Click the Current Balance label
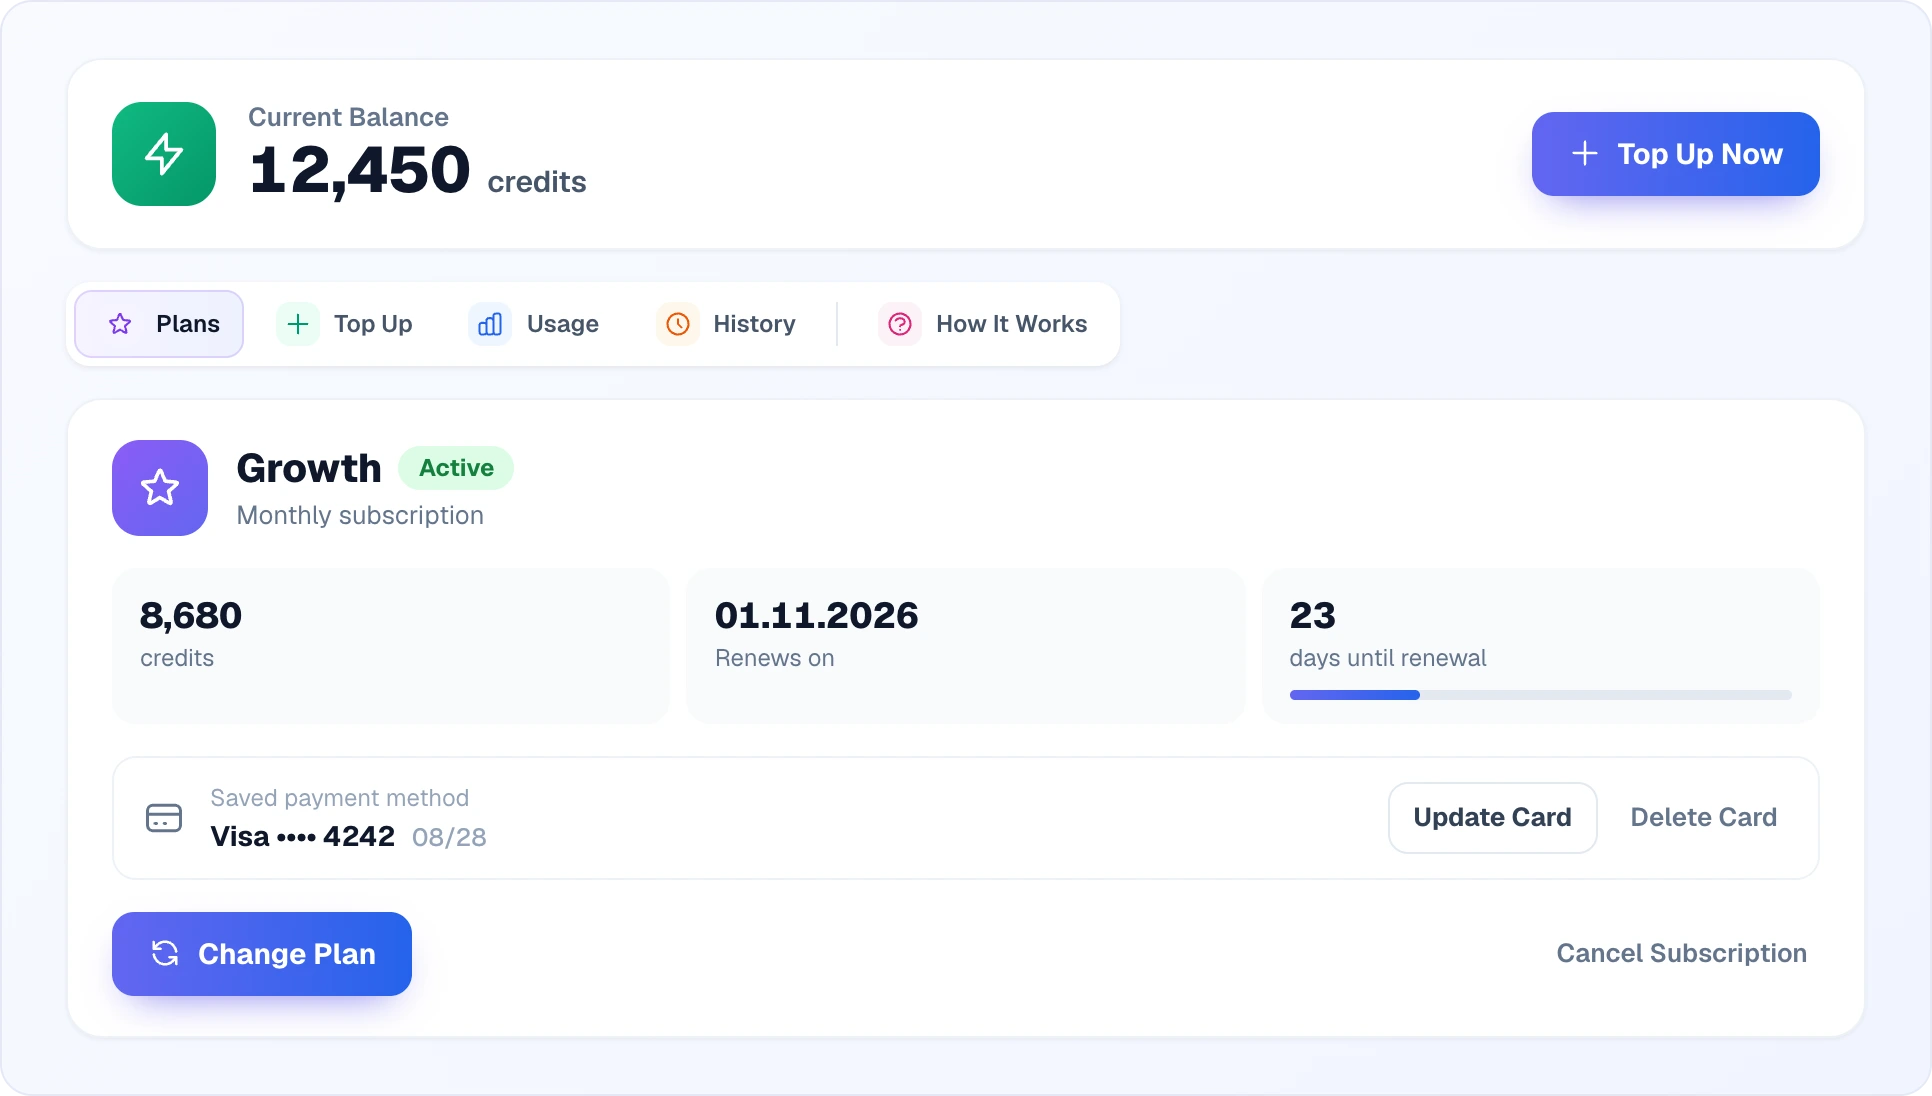The height and width of the screenshot is (1096, 1932). click(348, 117)
